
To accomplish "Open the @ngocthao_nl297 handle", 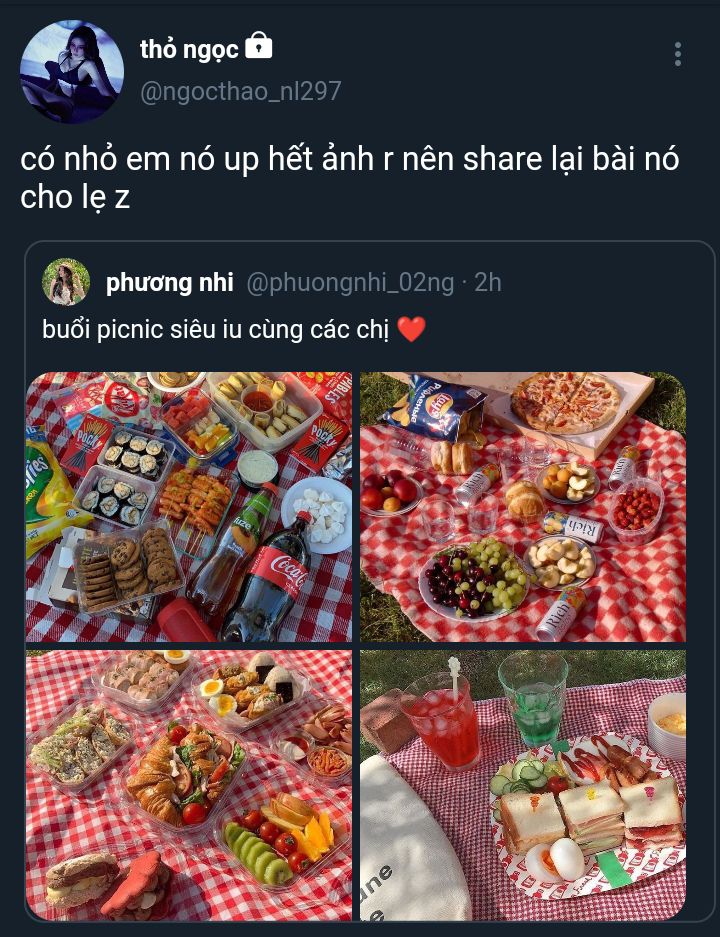I will [x=241, y=91].
